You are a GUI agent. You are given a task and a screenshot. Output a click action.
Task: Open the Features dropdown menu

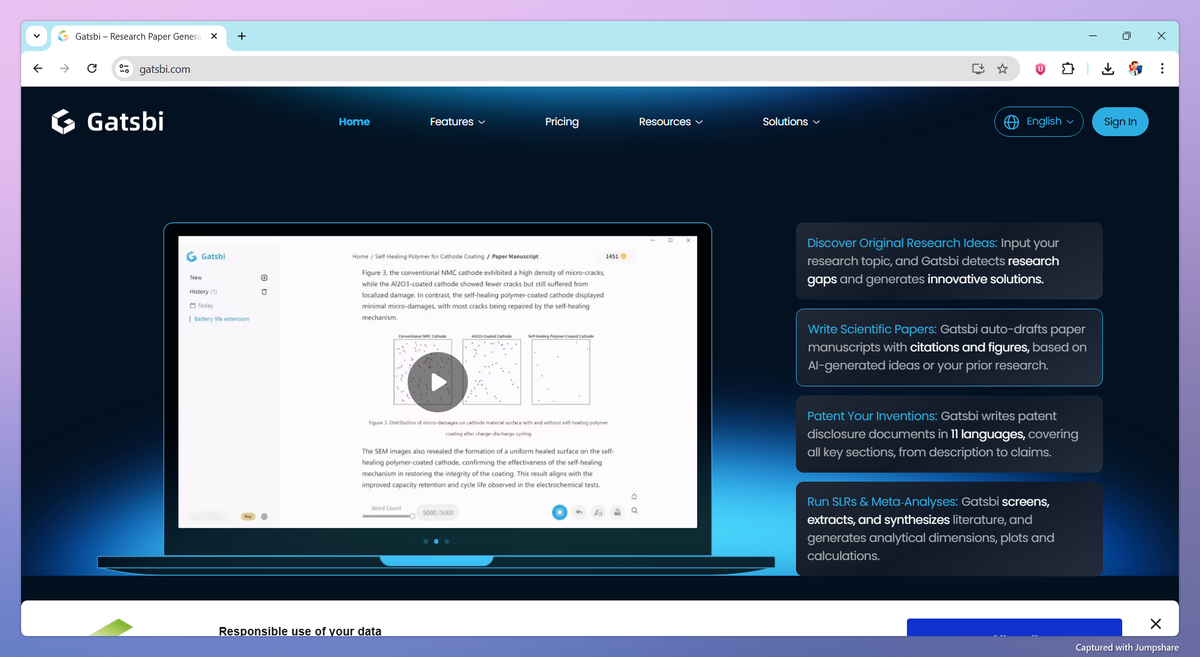pyautogui.click(x=457, y=121)
